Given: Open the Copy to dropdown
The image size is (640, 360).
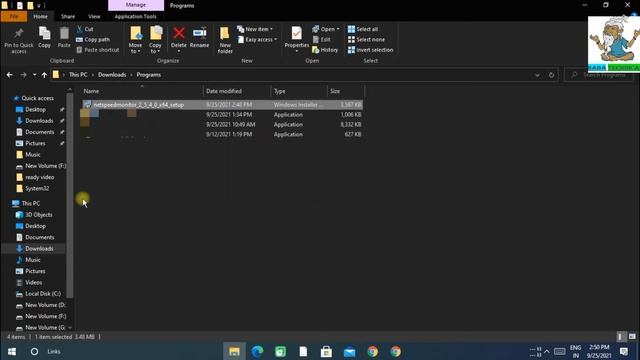Looking at the screenshot, I should [155, 40].
